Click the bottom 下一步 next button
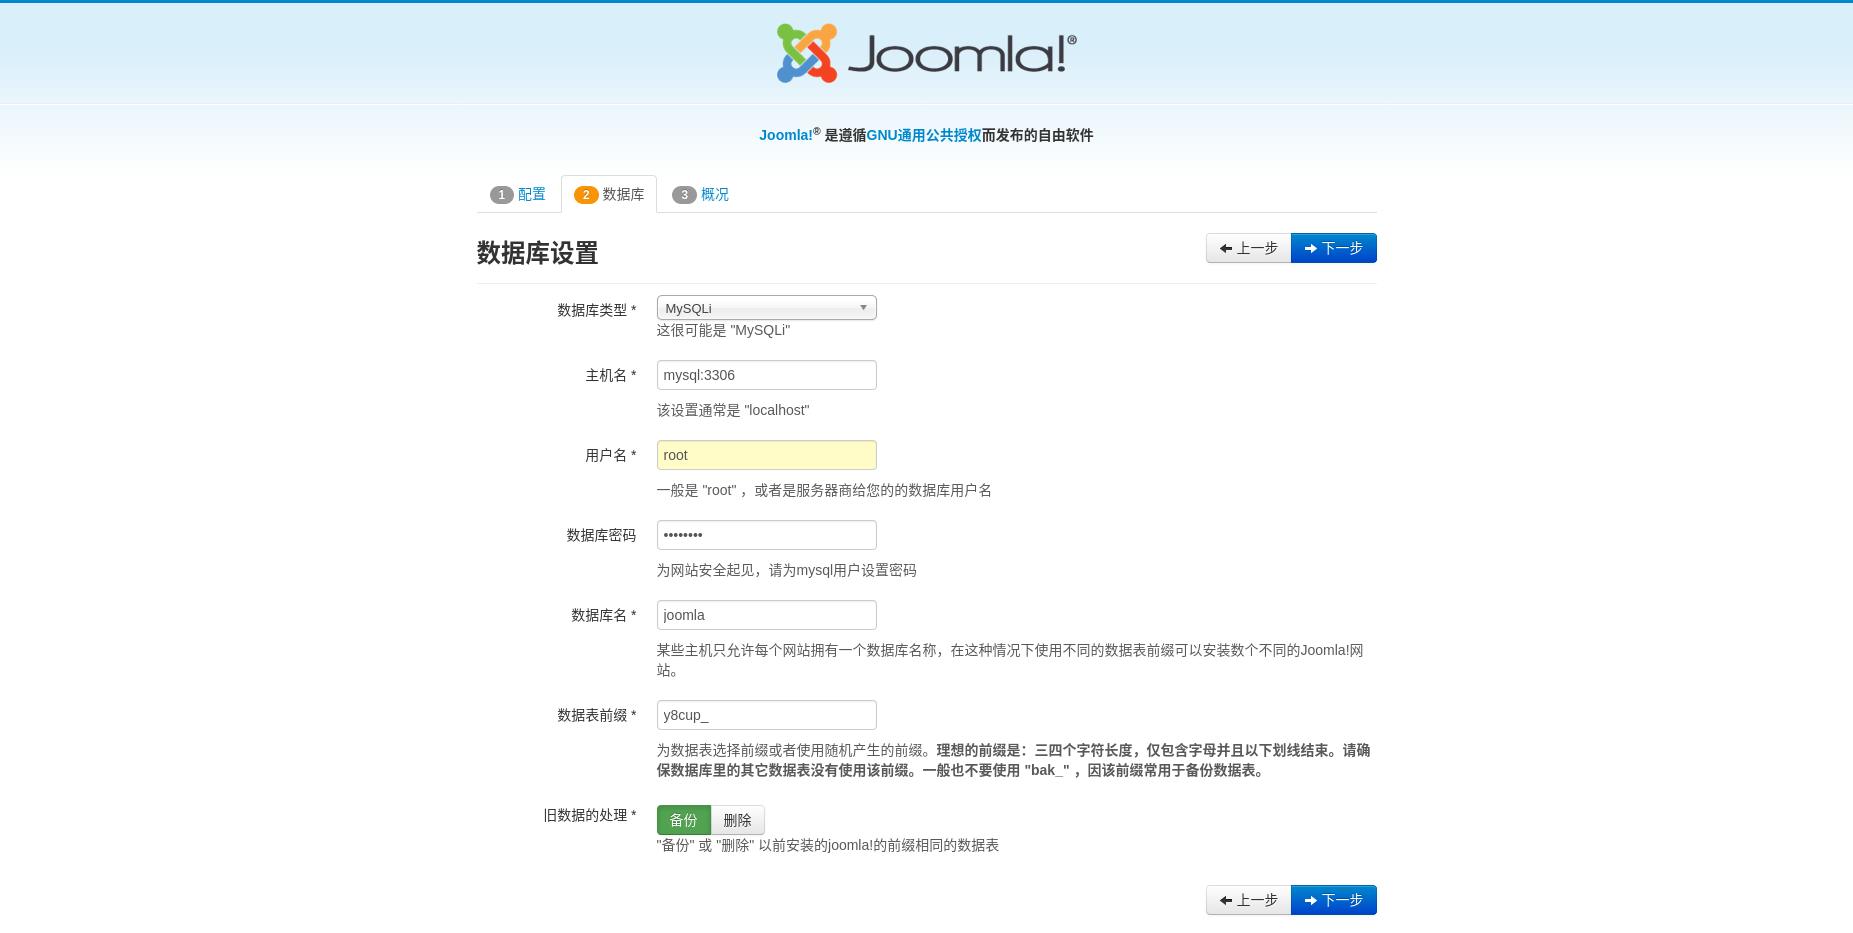The height and width of the screenshot is (933, 1853). click(x=1333, y=900)
